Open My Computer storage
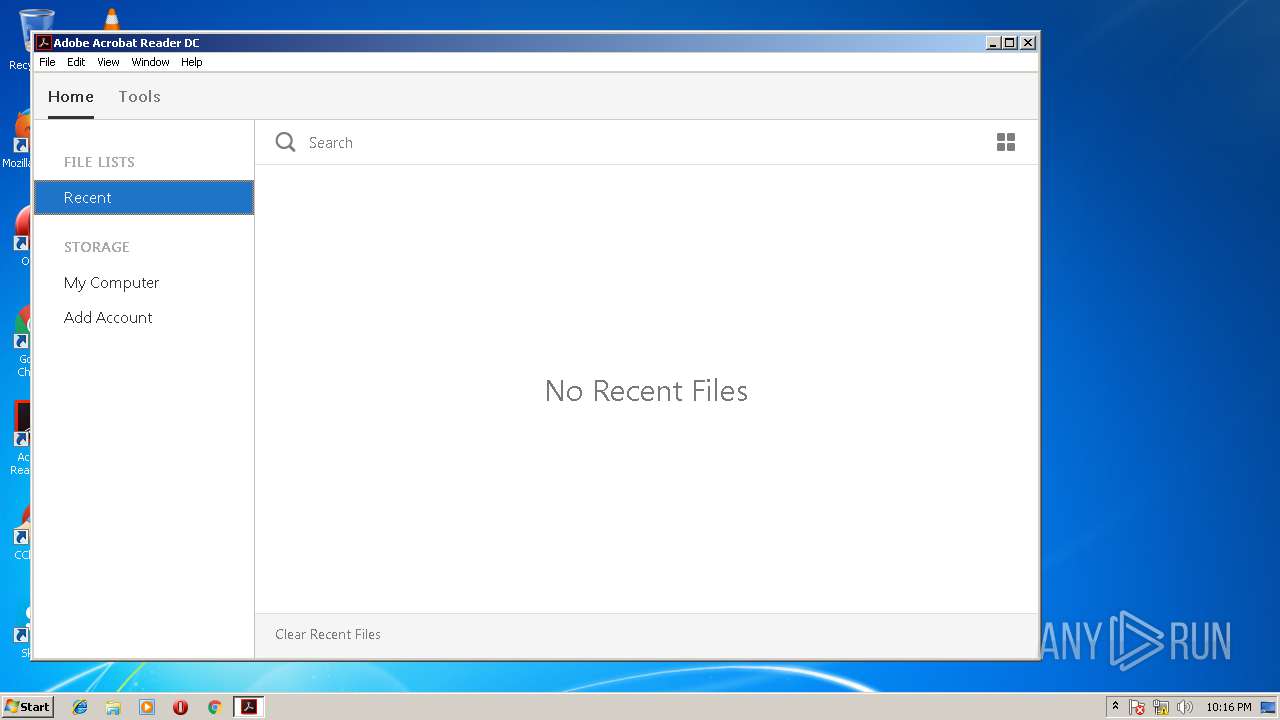The width and height of the screenshot is (1280, 720). coord(111,283)
